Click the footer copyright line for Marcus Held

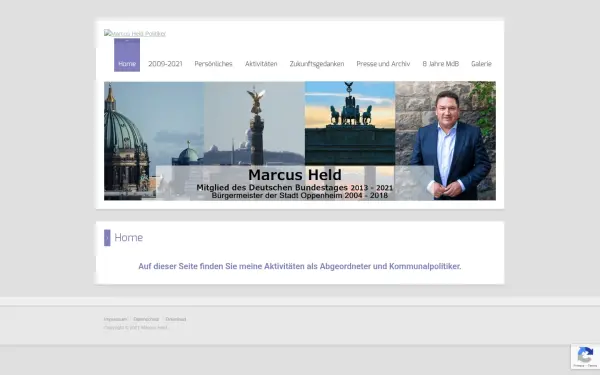135,328
